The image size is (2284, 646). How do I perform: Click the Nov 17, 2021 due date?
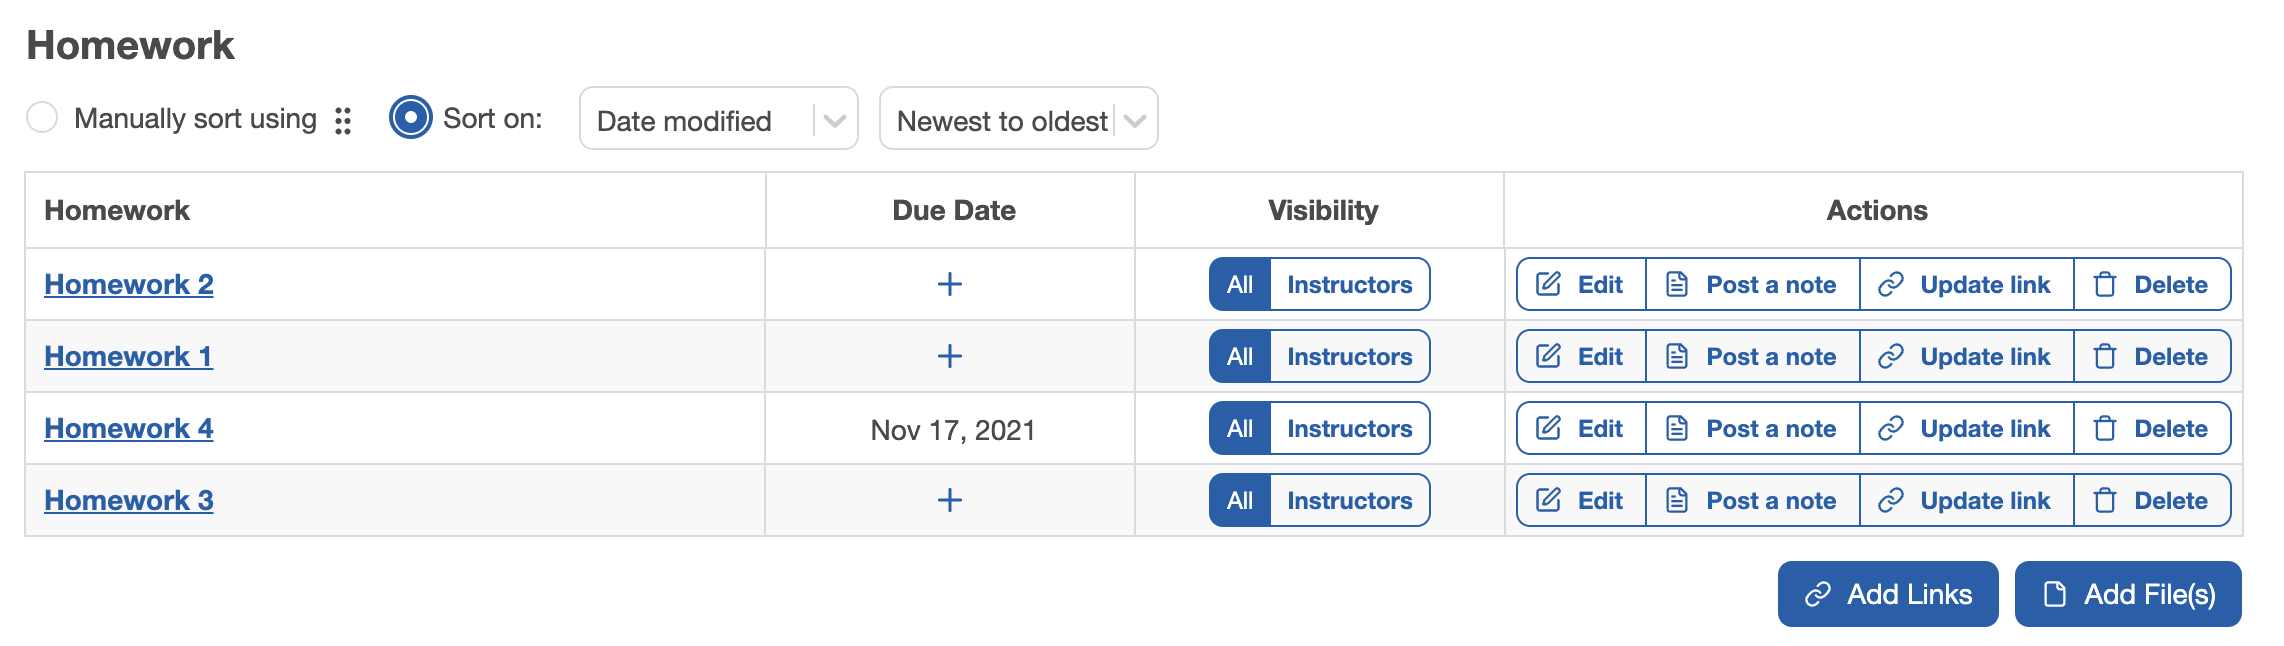[952, 430]
